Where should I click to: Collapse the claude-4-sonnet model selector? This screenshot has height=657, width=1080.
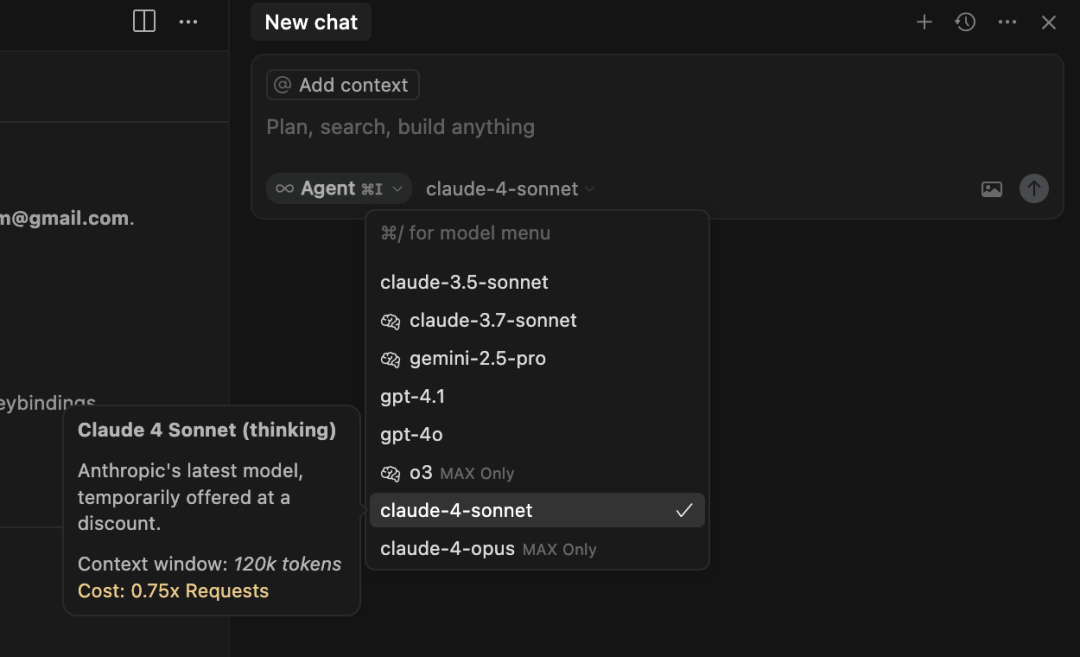[x=510, y=189]
